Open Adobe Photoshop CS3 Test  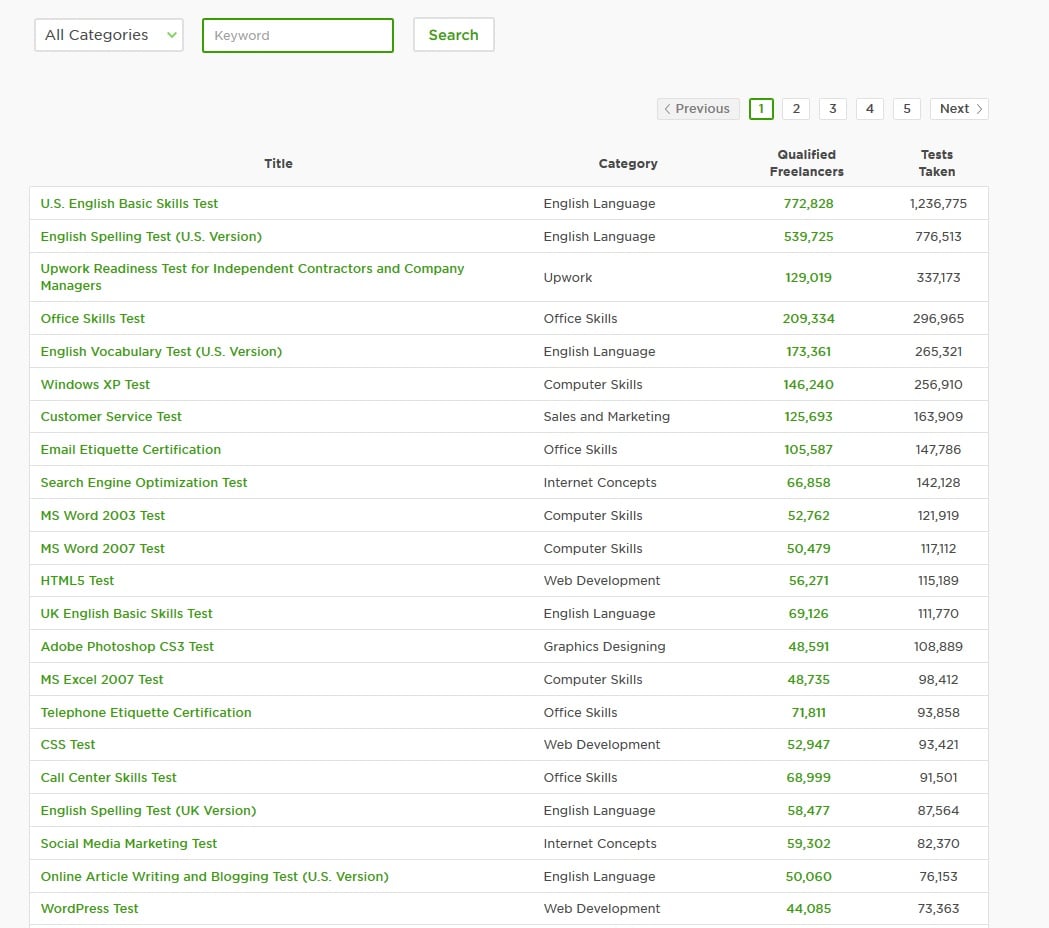click(x=127, y=646)
